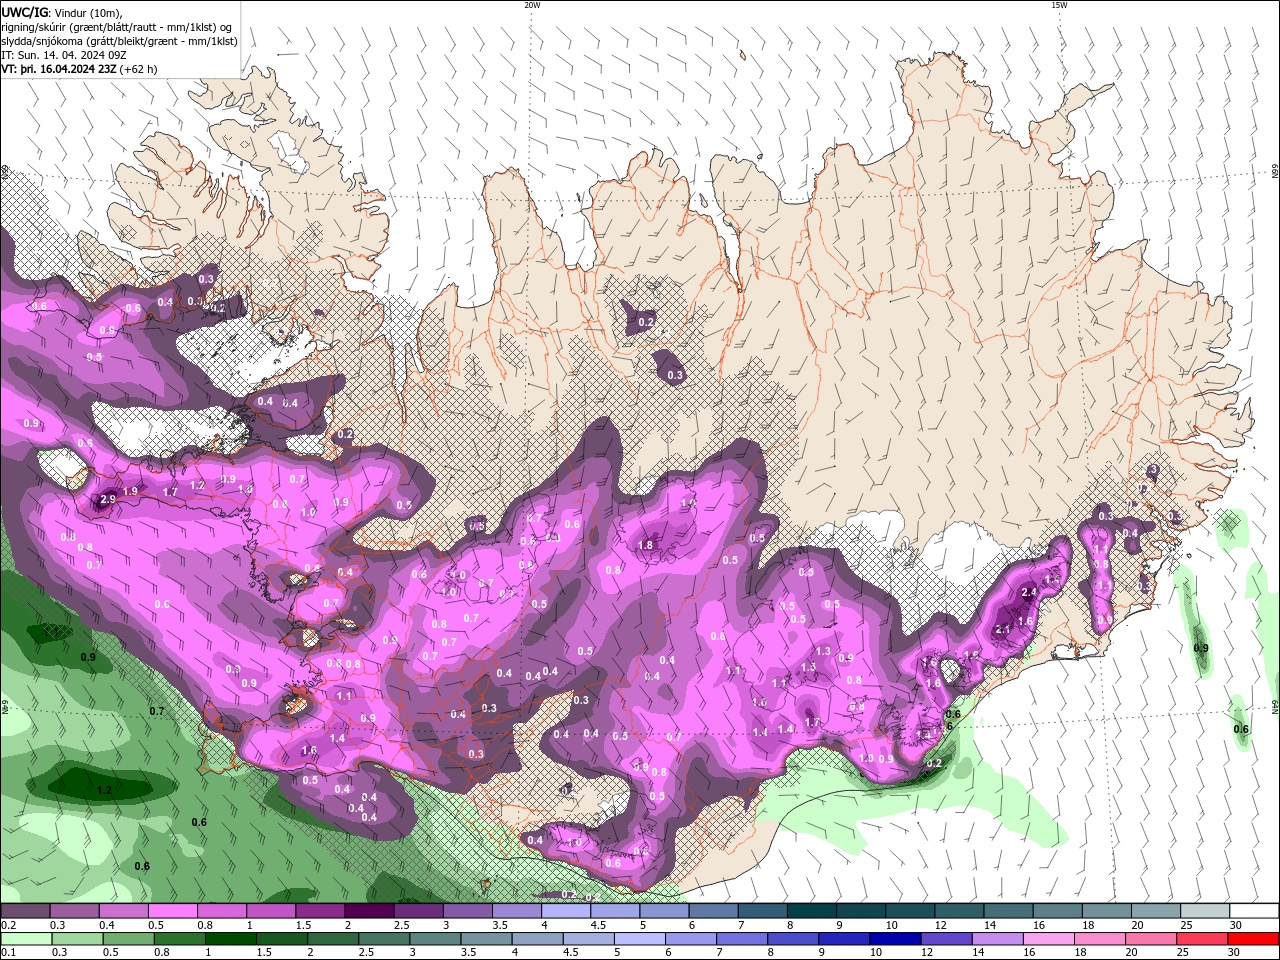Click the 2.1 snowfall value in the southeast
Image resolution: width=1280 pixels, height=960 pixels.
(1002, 629)
